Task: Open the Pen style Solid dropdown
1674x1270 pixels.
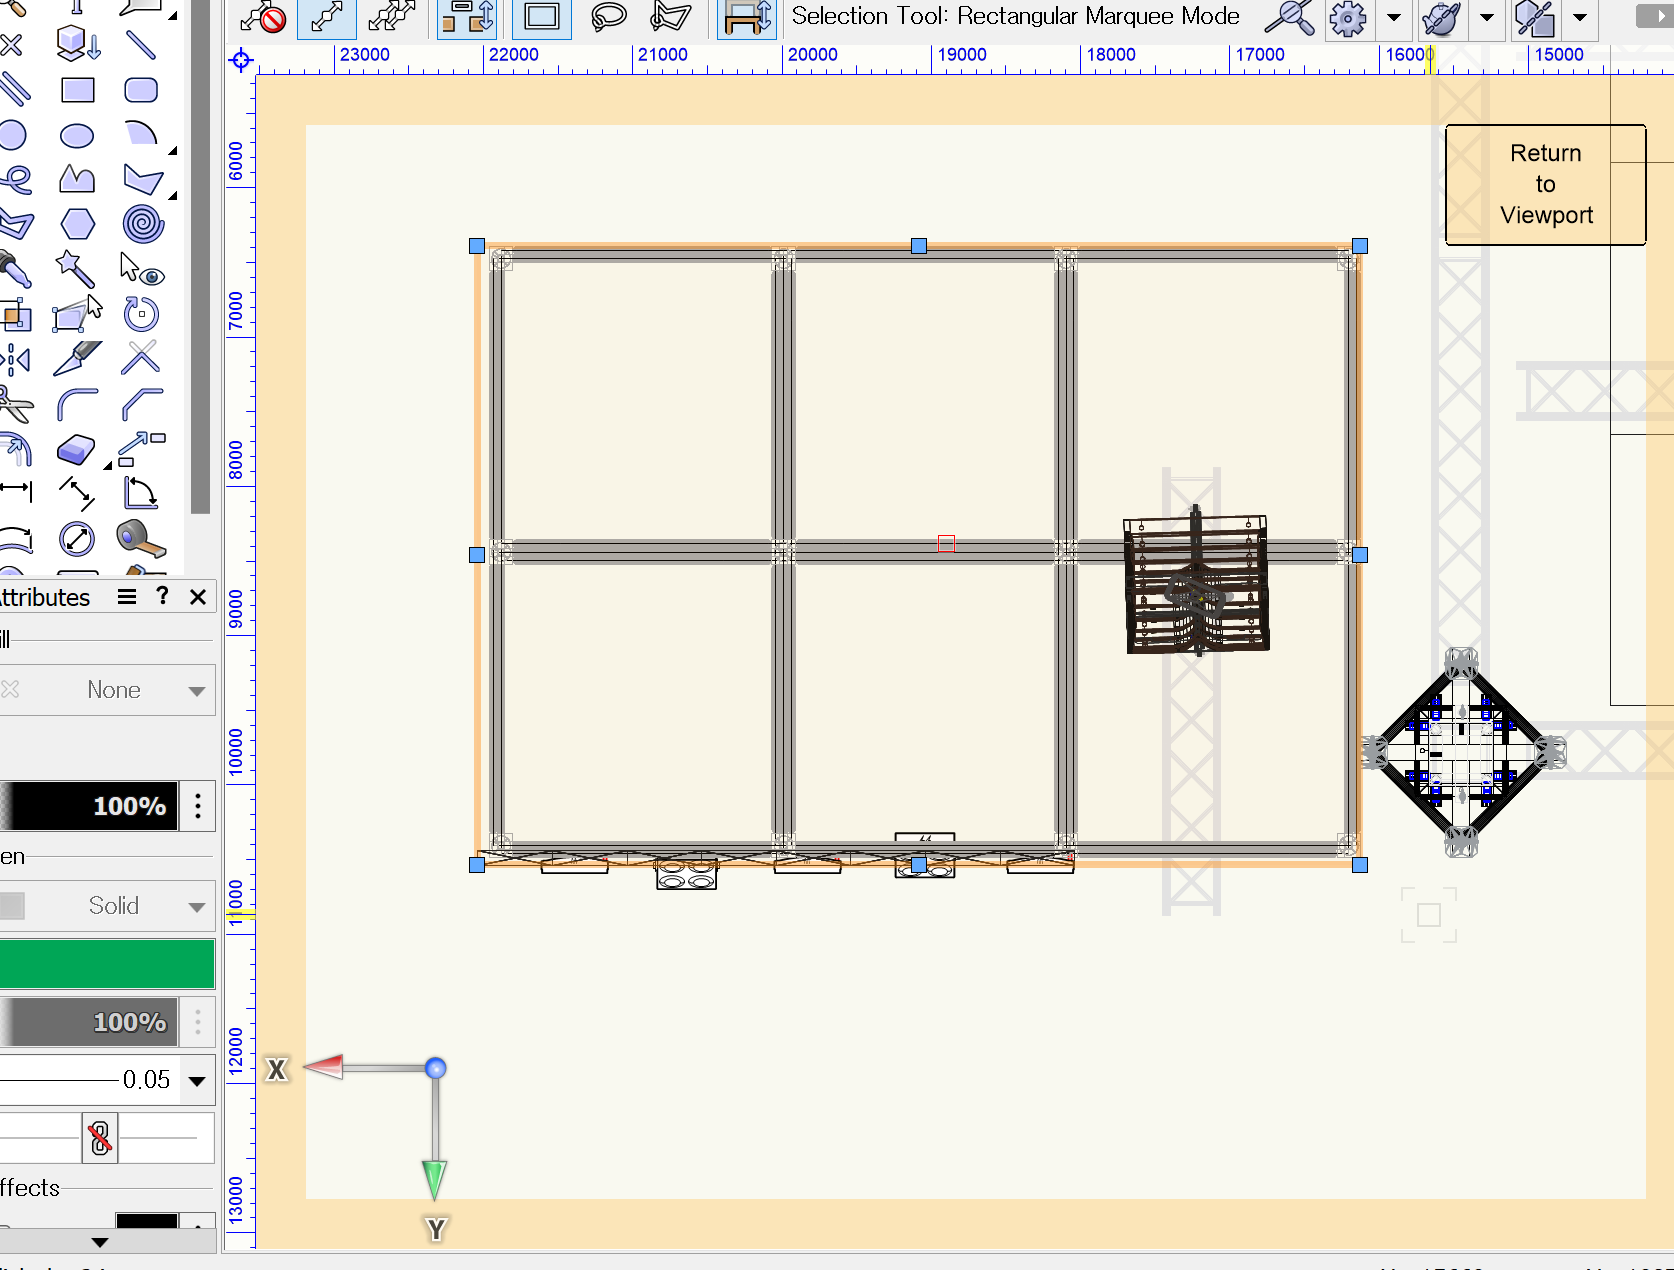Action: coord(196,905)
